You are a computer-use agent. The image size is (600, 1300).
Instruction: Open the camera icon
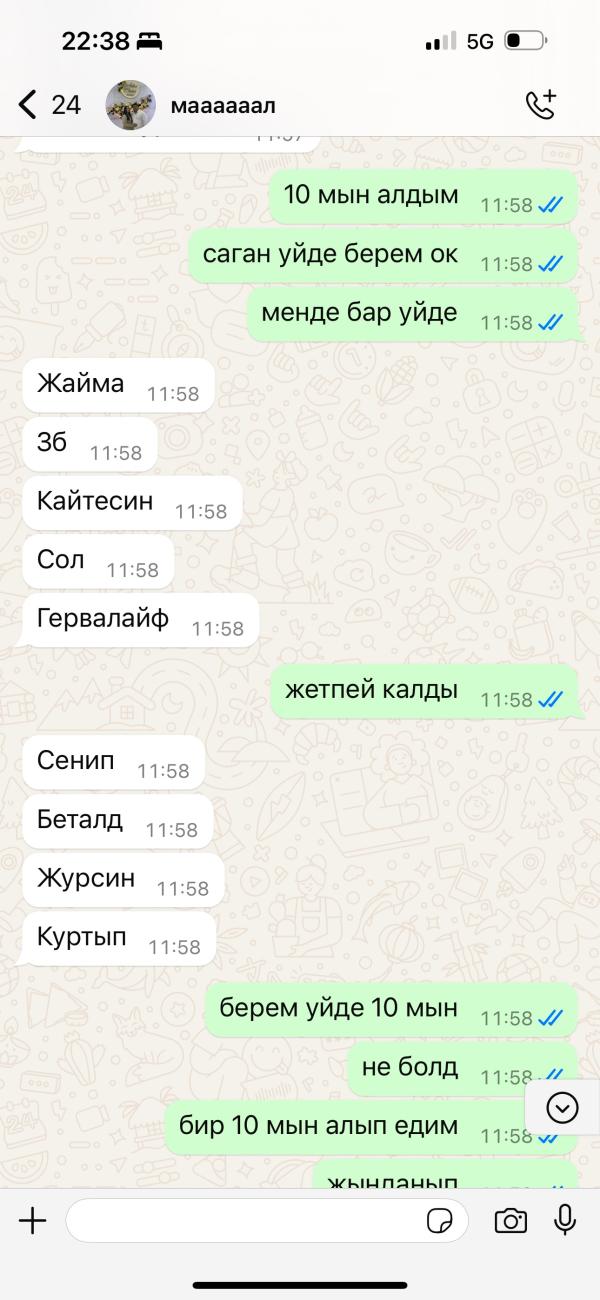coord(511,1220)
